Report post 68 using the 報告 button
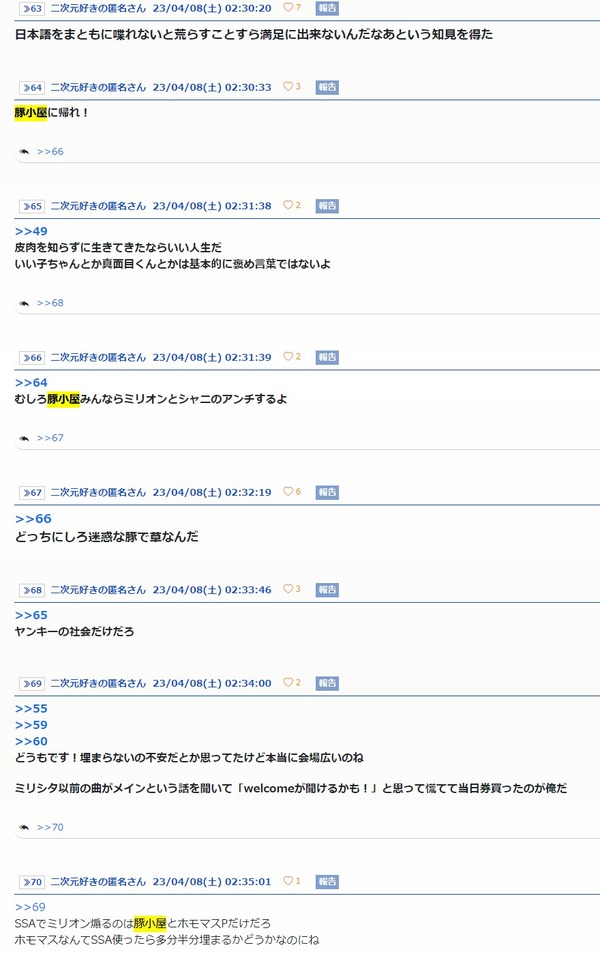The image size is (600, 954). (x=327, y=590)
